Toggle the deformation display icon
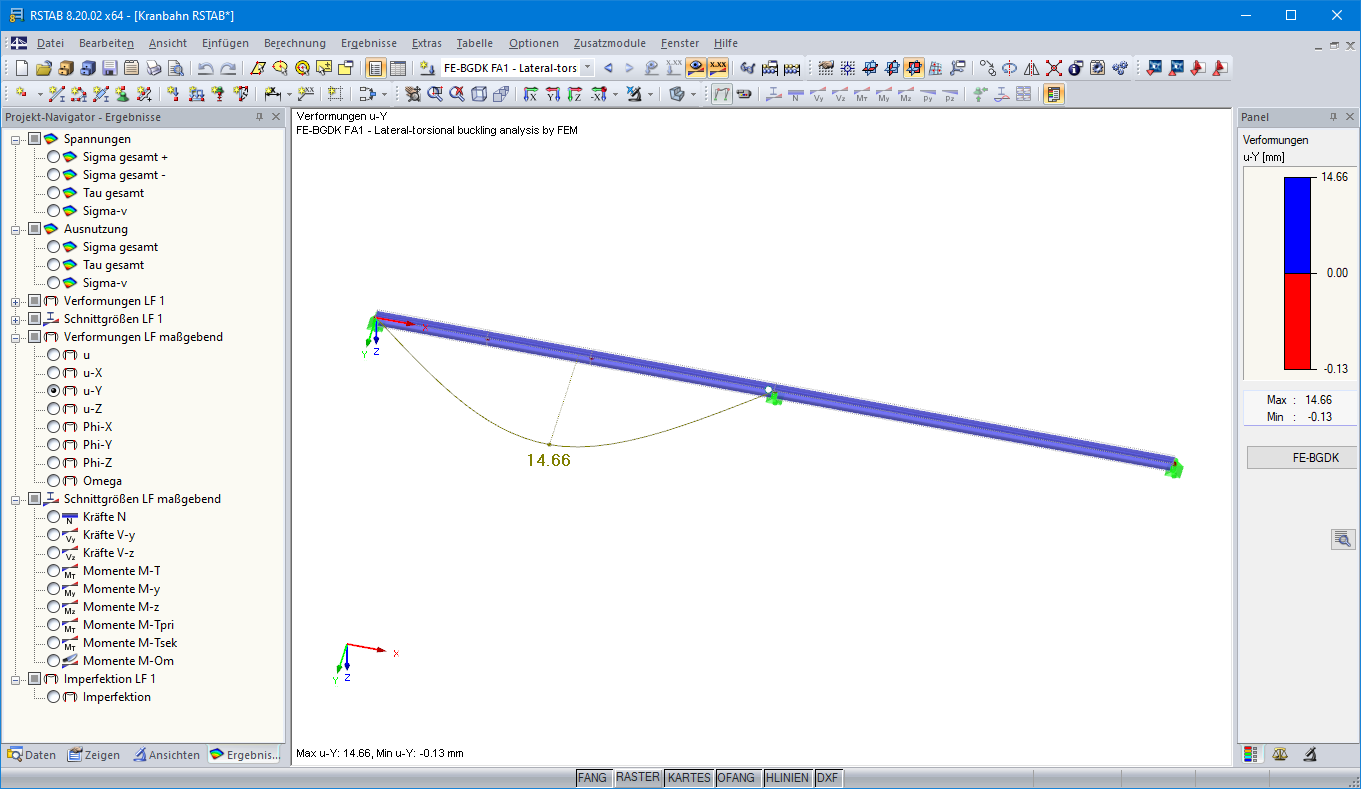The width and height of the screenshot is (1361, 789). (x=721, y=94)
